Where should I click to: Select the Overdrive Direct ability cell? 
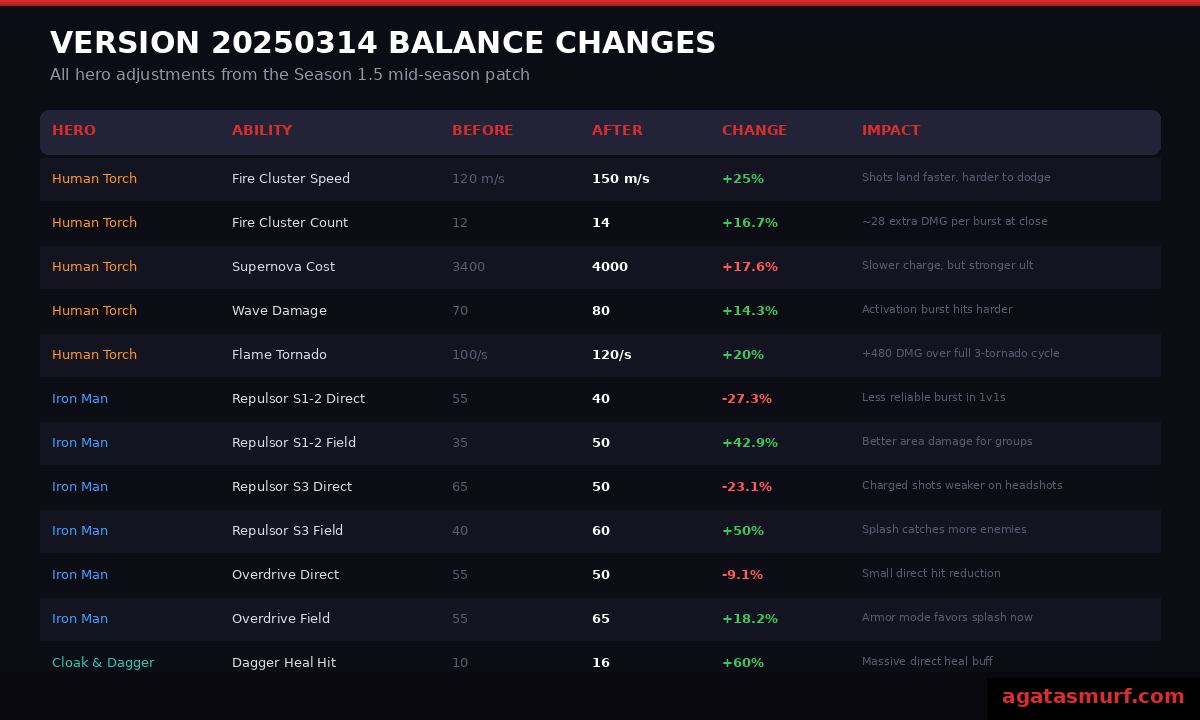point(285,575)
